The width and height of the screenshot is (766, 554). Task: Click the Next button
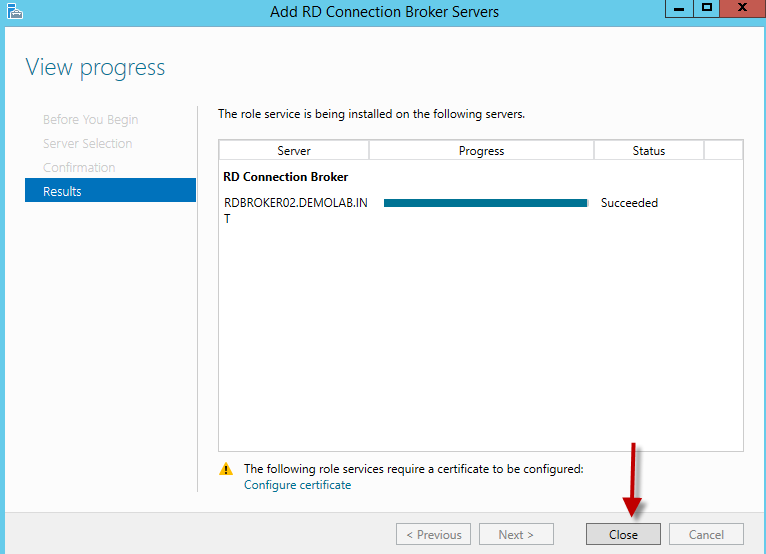coord(516,535)
